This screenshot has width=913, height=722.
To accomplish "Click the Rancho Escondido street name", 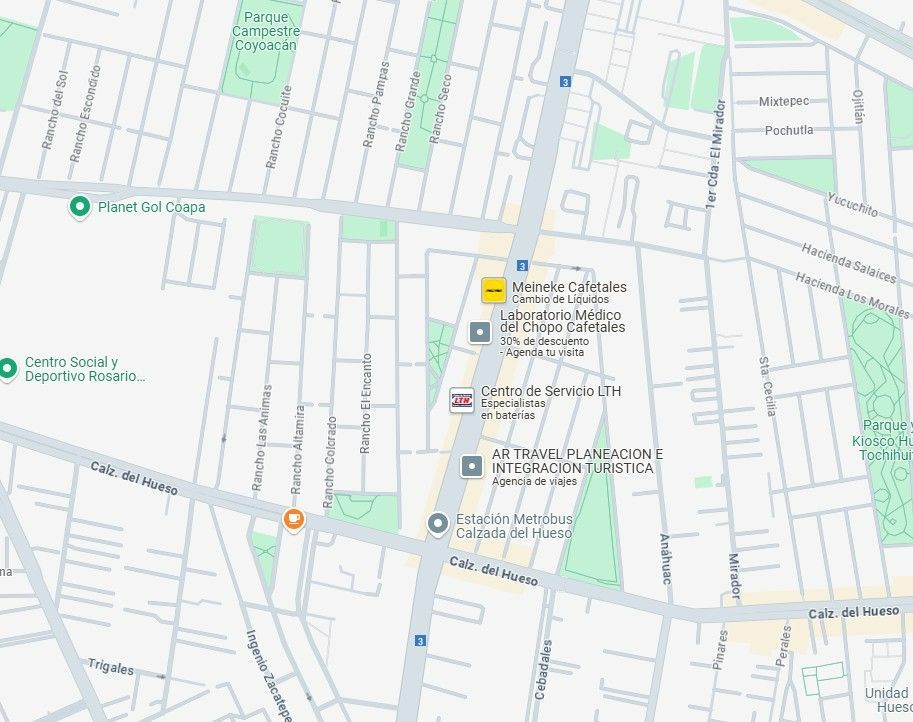I will pos(85,114).
